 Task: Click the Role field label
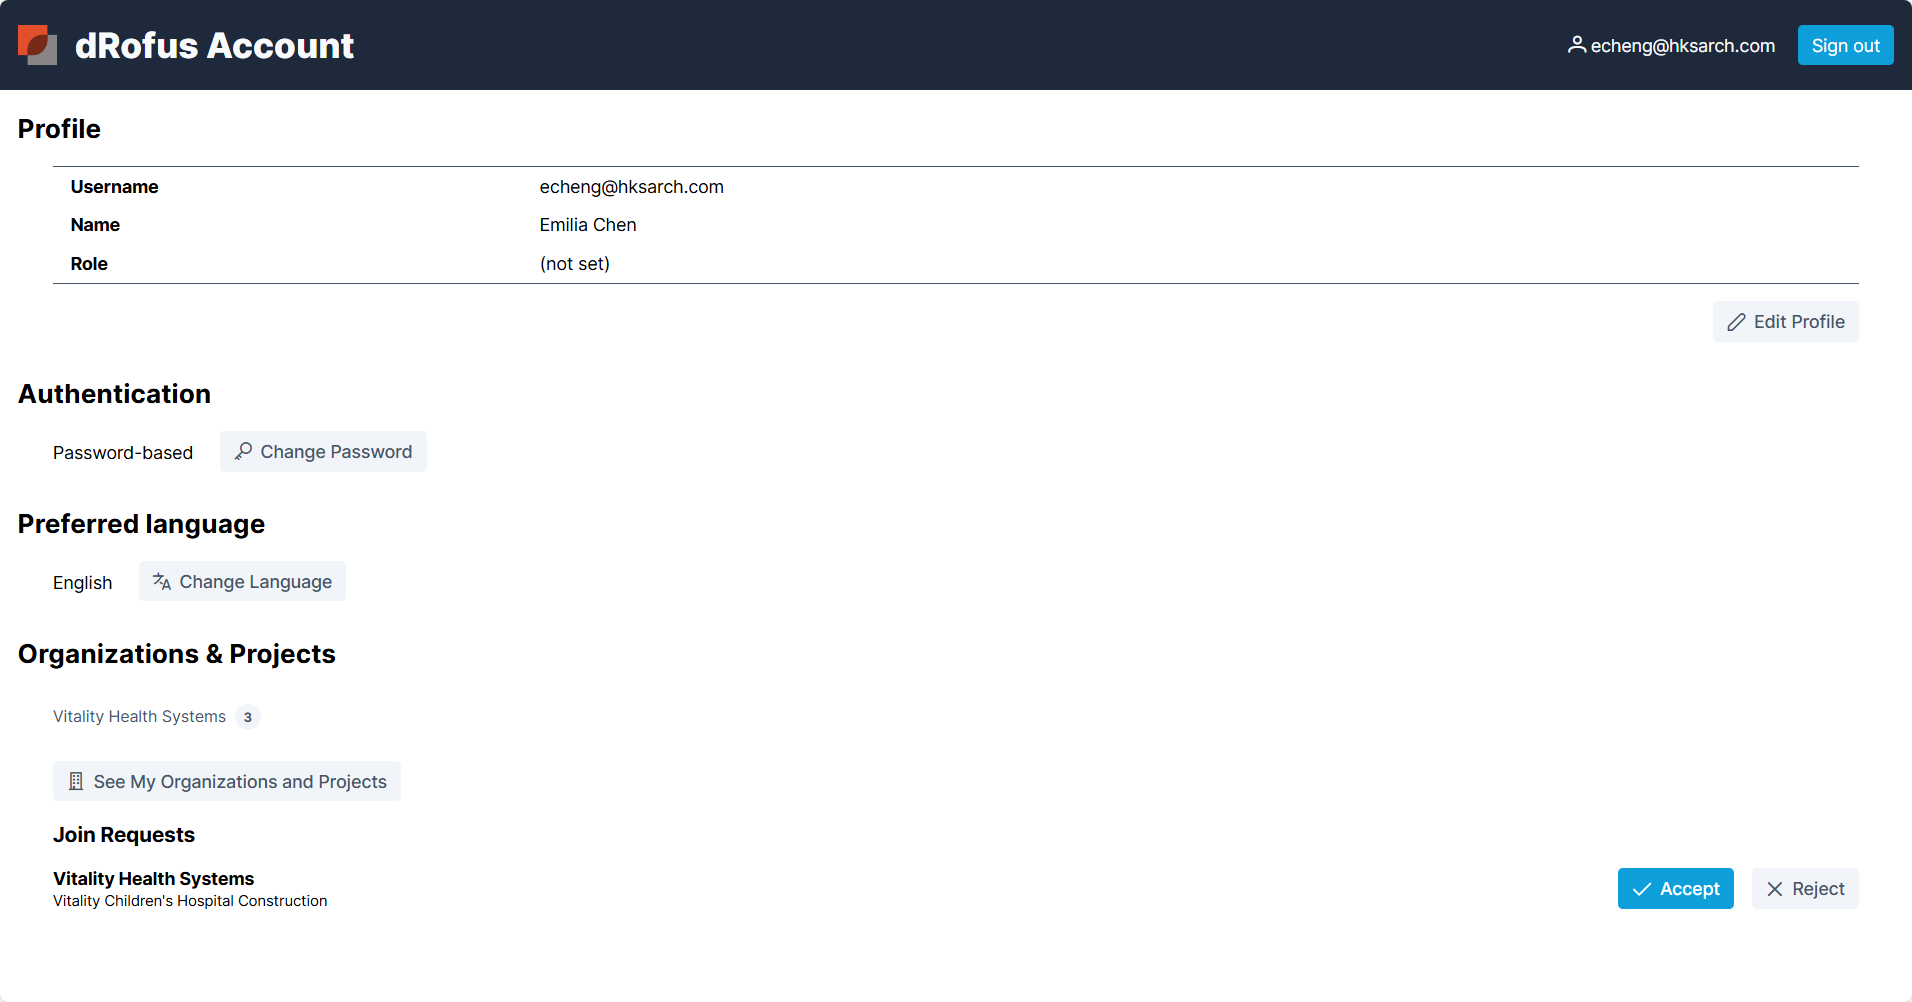pos(89,264)
